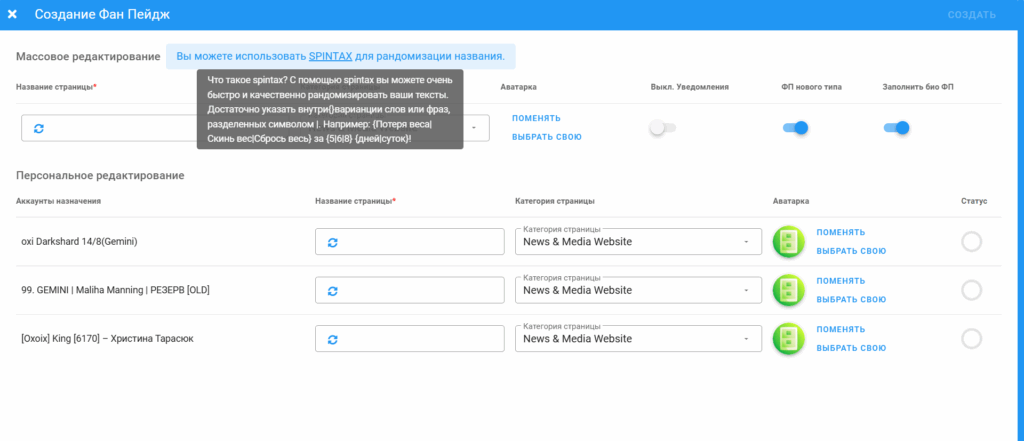Close the Создание Фан Пейдж dialog
1024x441 pixels.
coord(12,14)
